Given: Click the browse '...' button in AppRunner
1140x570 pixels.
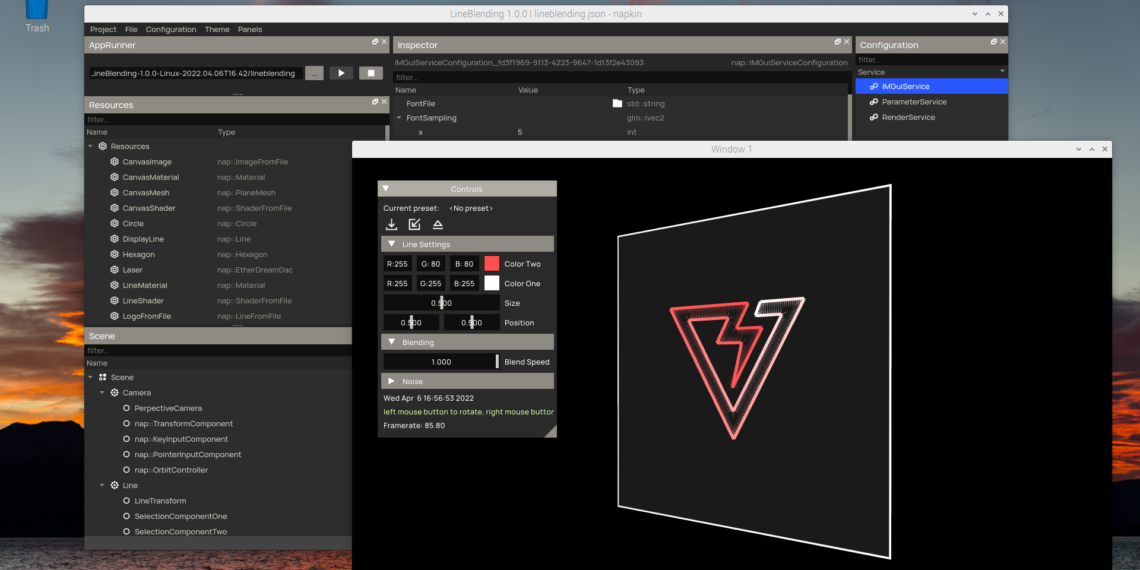Looking at the screenshot, I should (313, 73).
